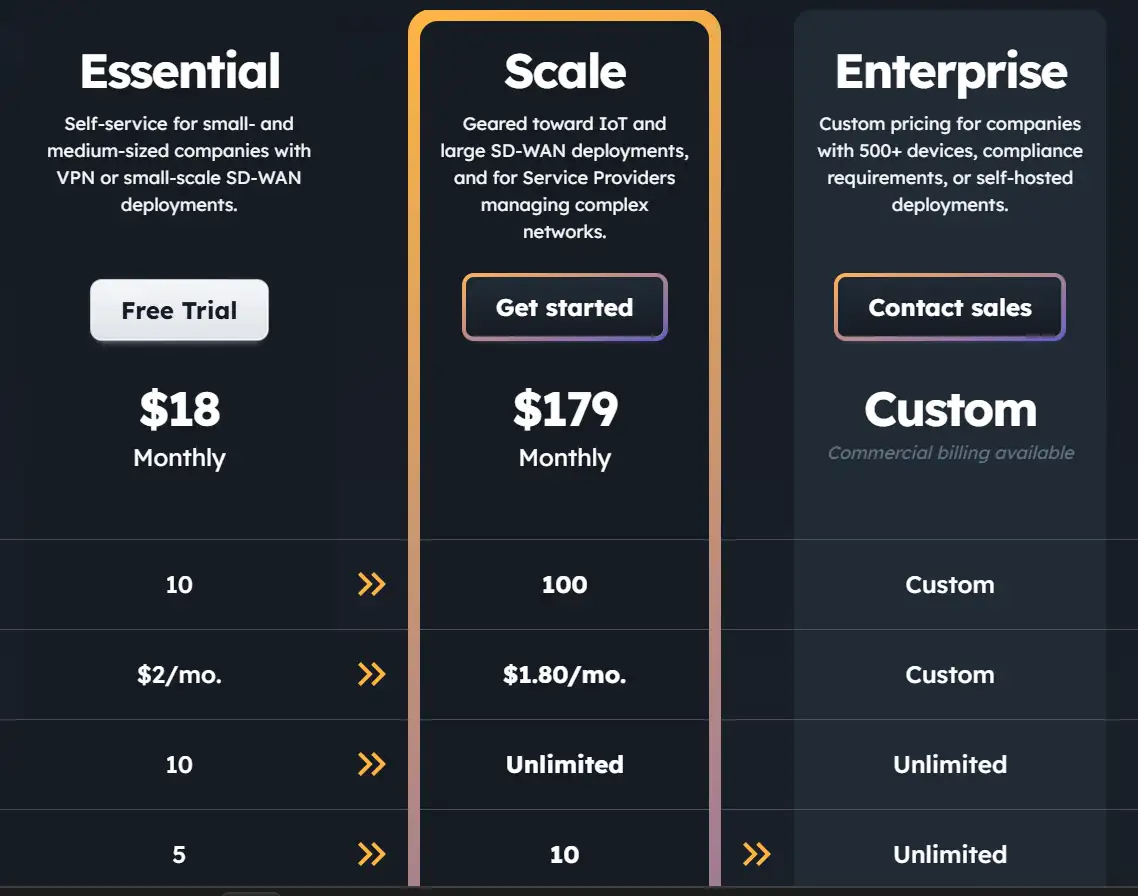The image size is (1138, 896).
Task: Start the Essential plan Free Trial
Action: [x=179, y=310]
